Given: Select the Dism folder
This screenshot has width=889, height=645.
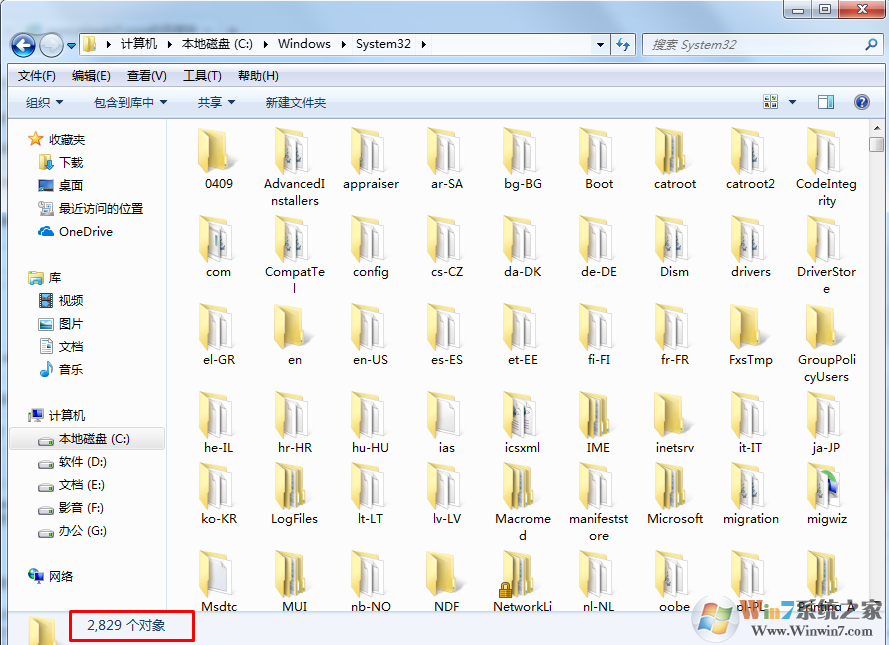Looking at the screenshot, I should [x=674, y=247].
